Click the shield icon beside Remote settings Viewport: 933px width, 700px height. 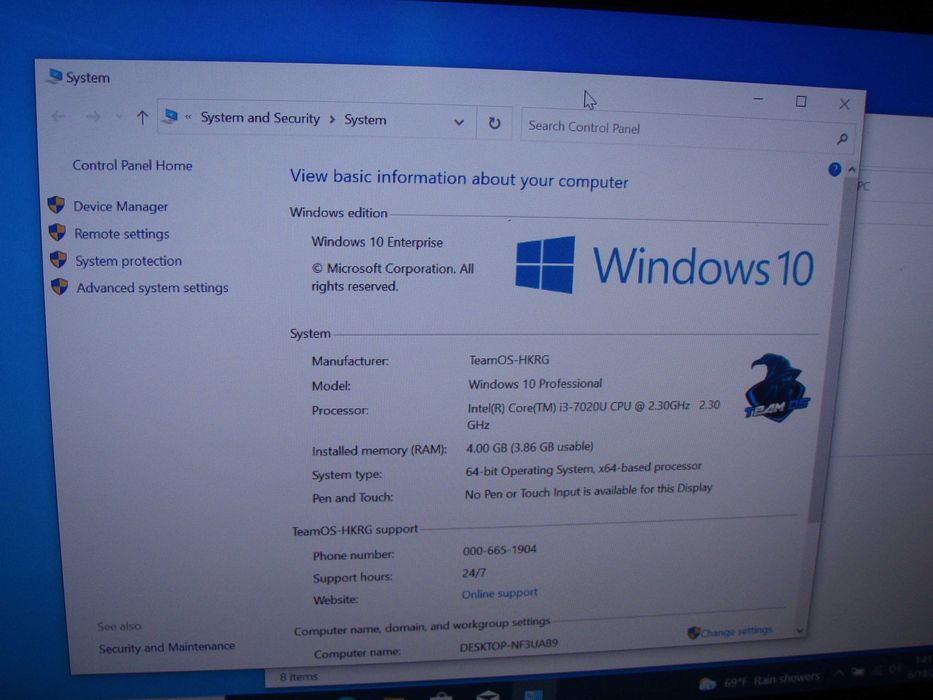pyautogui.click(x=57, y=232)
